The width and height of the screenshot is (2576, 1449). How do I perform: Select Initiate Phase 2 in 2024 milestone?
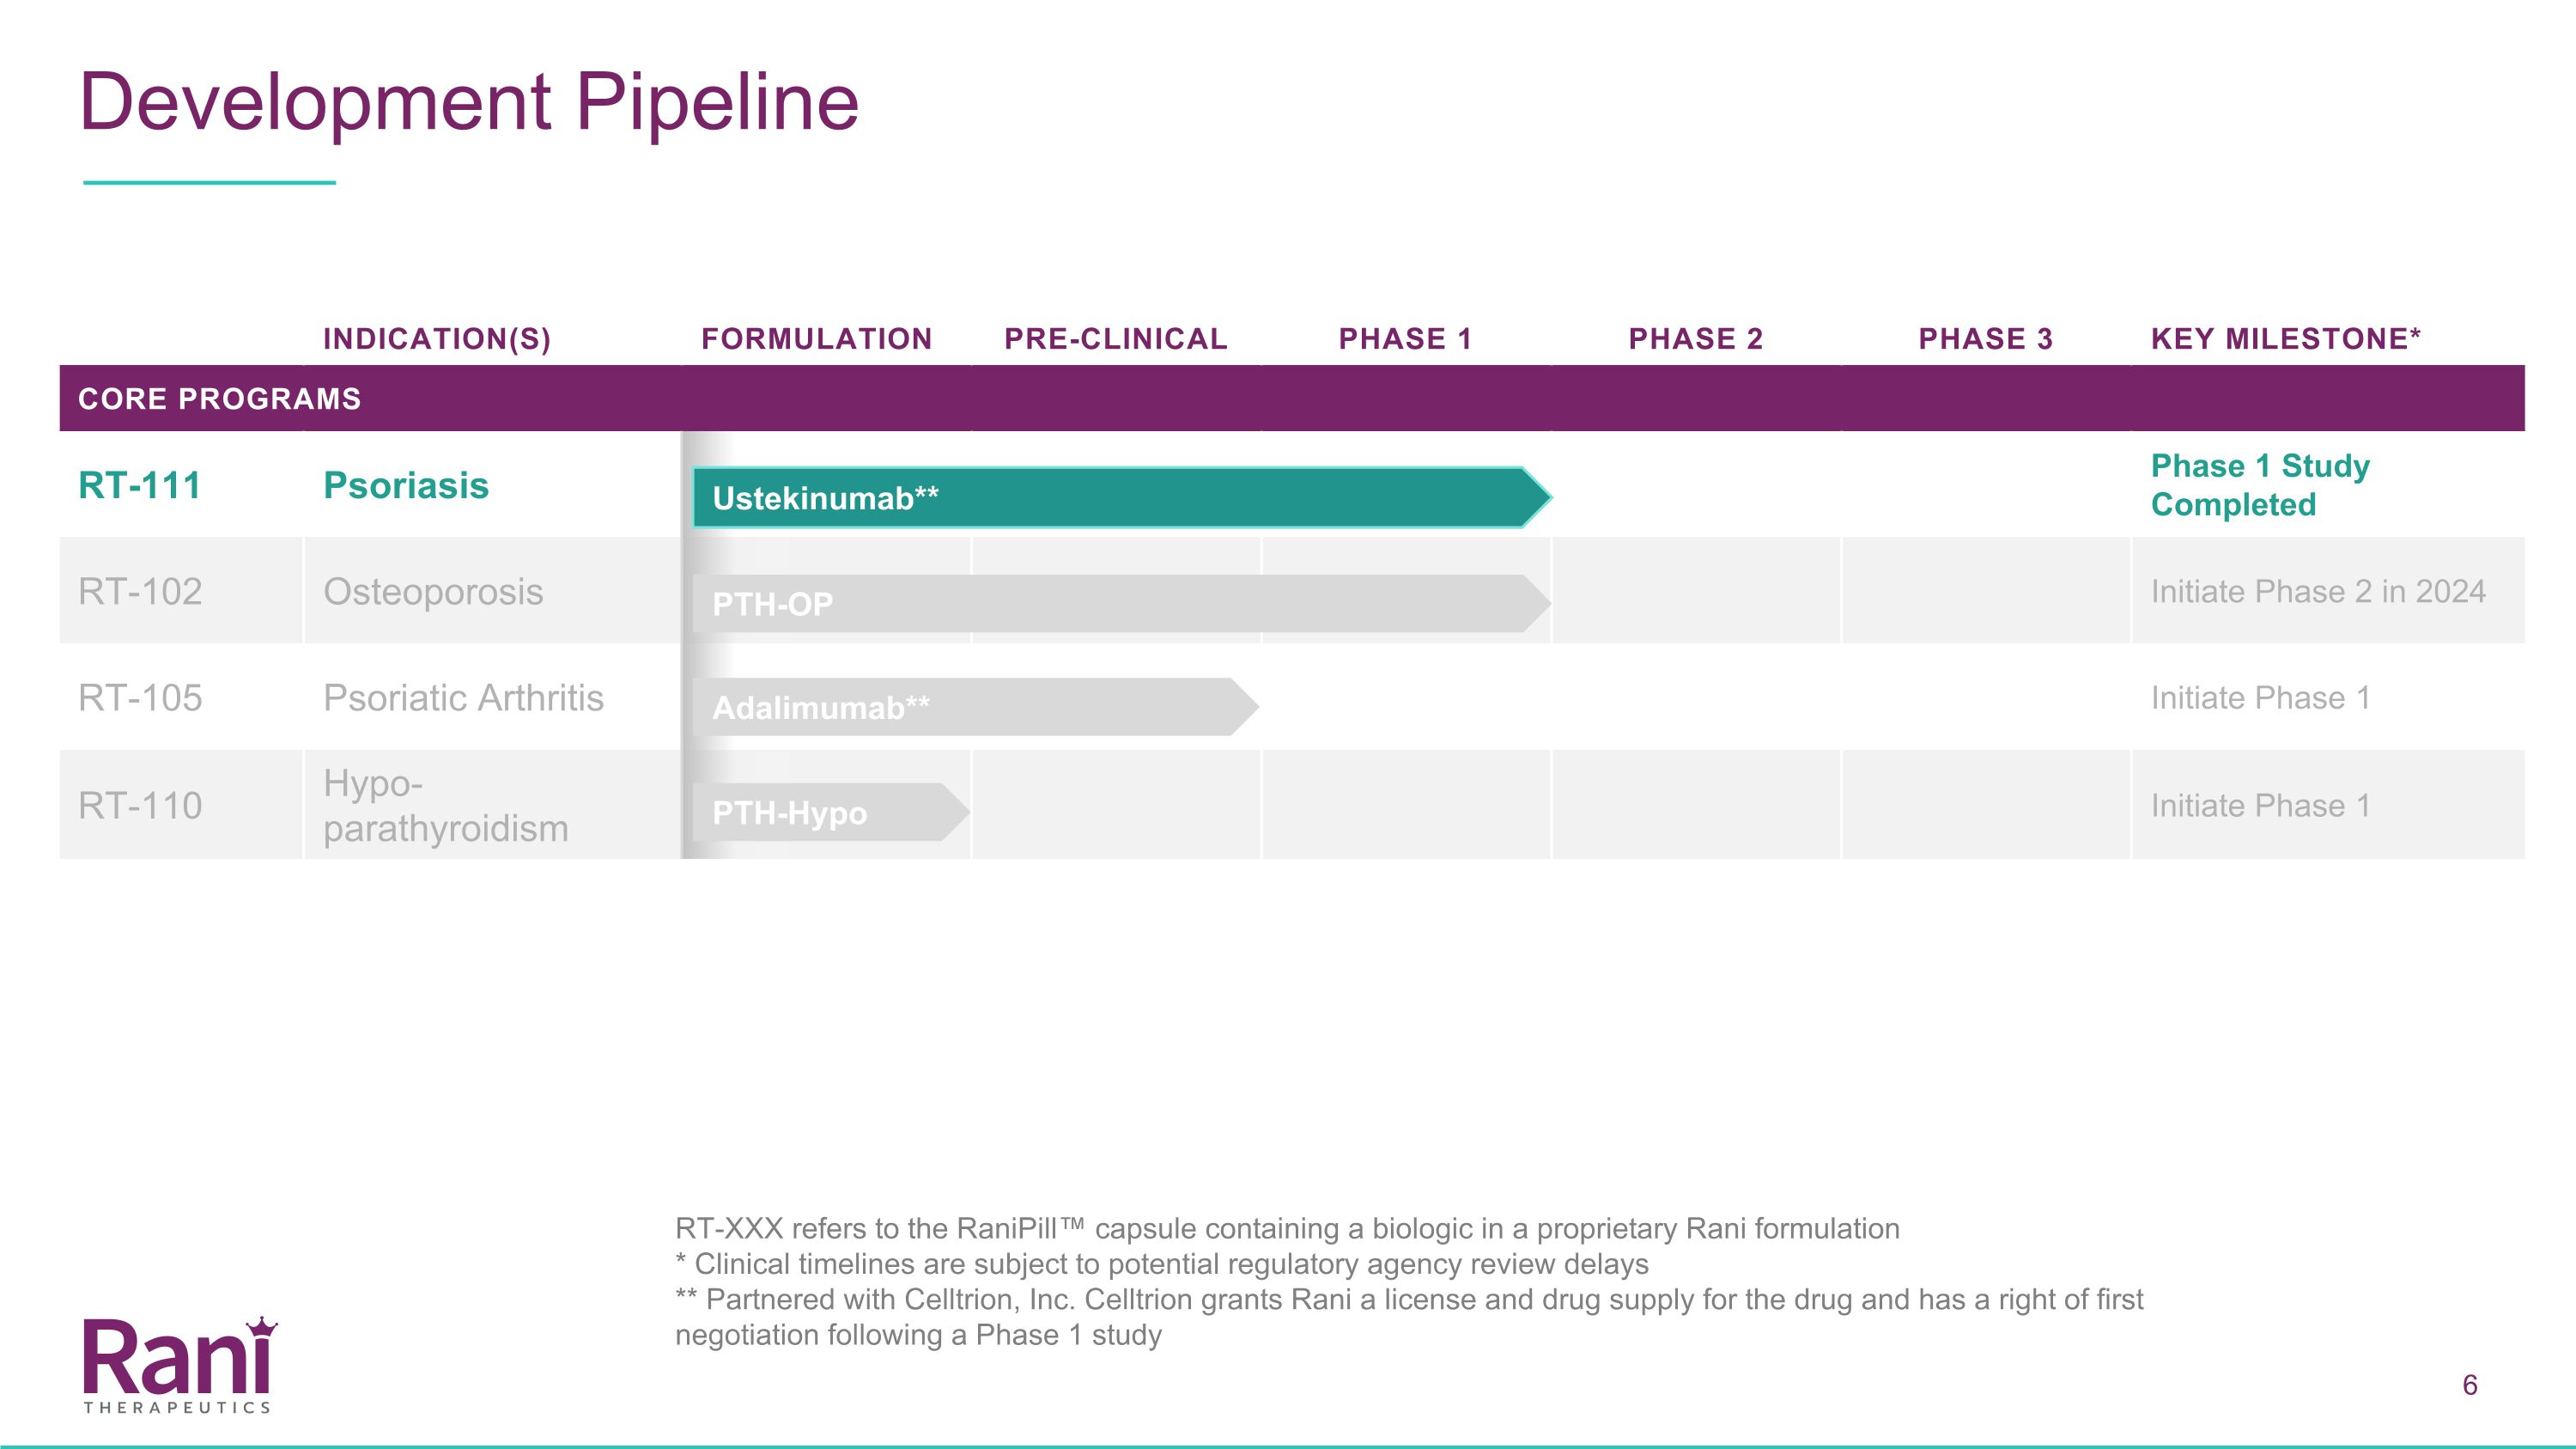pyautogui.click(x=2318, y=592)
